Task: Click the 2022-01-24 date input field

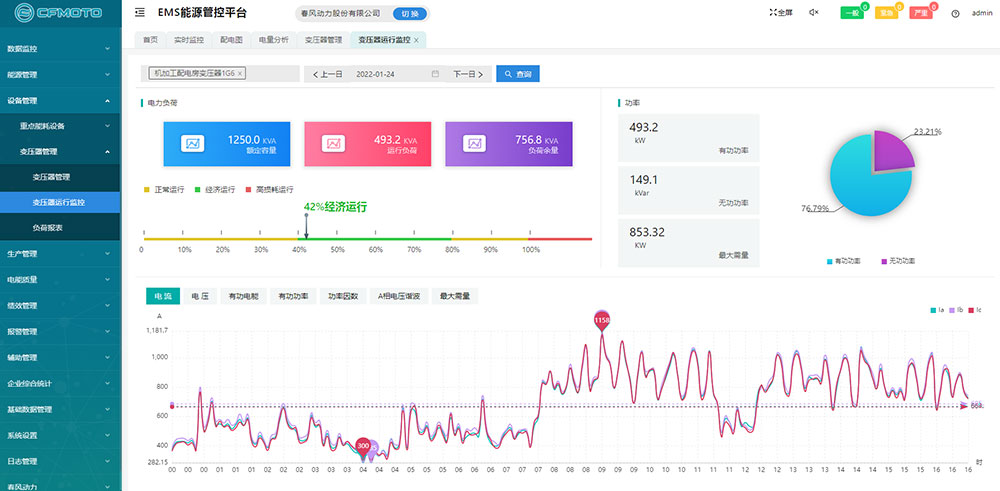Action: (x=398, y=74)
